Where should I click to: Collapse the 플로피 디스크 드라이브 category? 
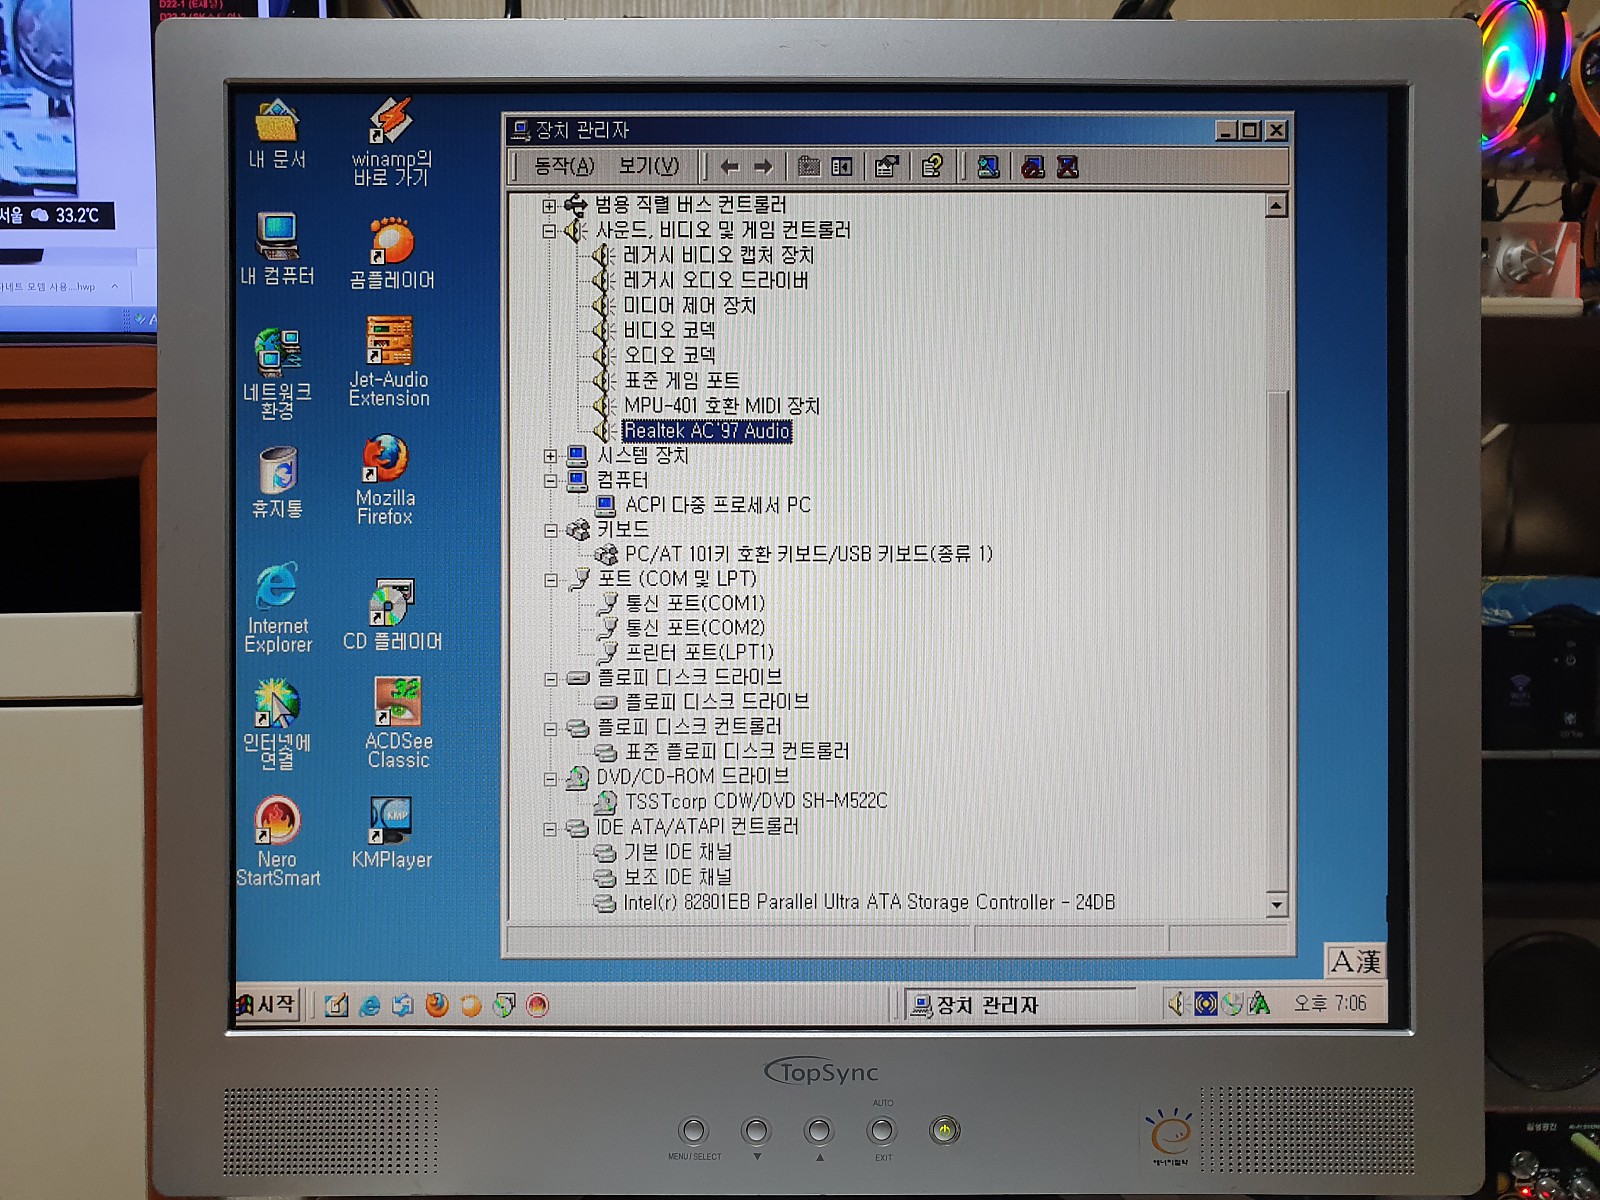(x=550, y=678)
